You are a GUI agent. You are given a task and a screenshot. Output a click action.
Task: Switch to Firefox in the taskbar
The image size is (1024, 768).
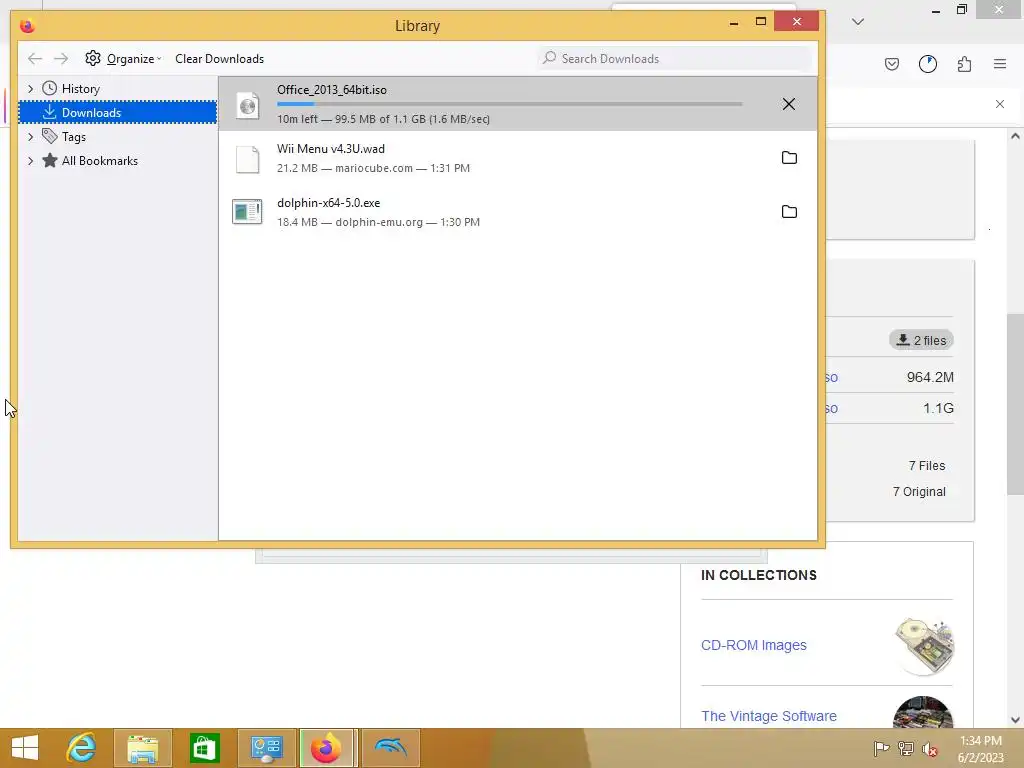coord(327,748)
